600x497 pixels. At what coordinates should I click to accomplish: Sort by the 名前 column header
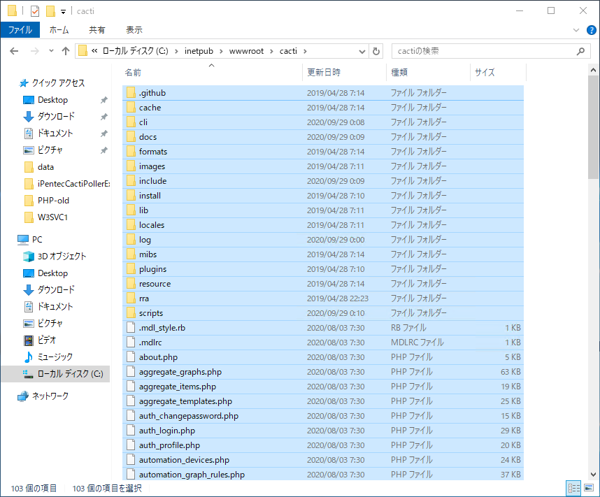point(212,72)
